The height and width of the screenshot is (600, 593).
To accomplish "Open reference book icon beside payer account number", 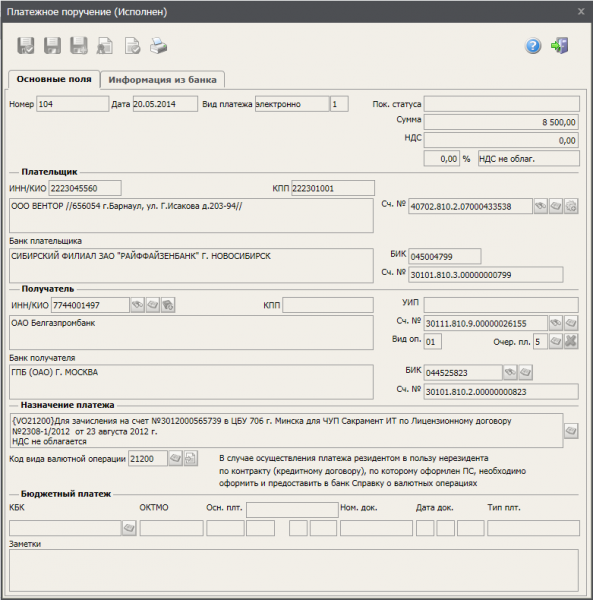I will [x=556, y=206].
